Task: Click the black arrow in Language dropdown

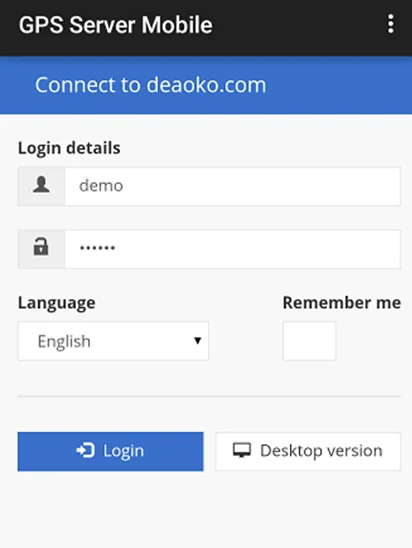Action: tap(197, 340)
